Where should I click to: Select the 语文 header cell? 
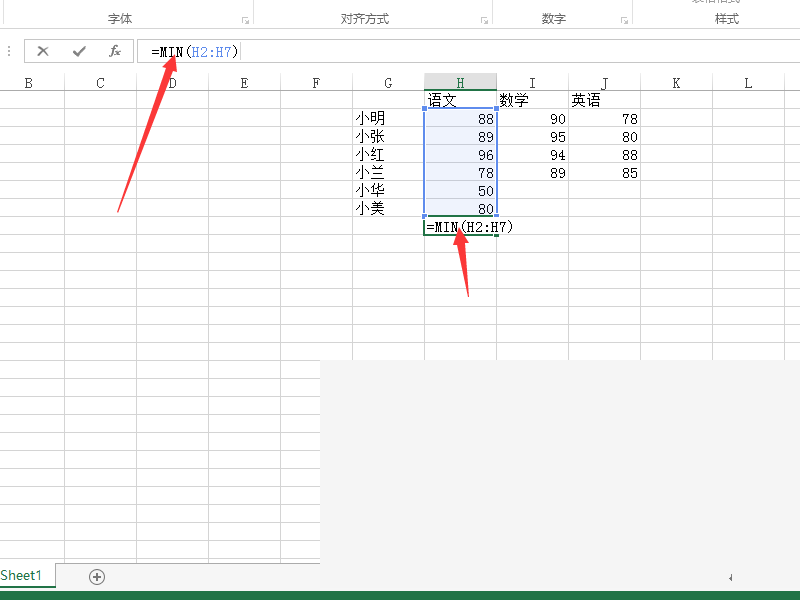(460, 99)
